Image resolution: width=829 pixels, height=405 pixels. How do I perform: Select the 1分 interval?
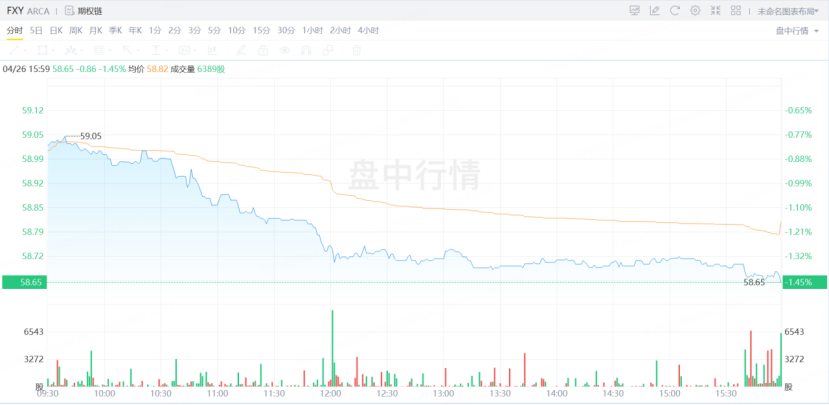tap(155, 31)
